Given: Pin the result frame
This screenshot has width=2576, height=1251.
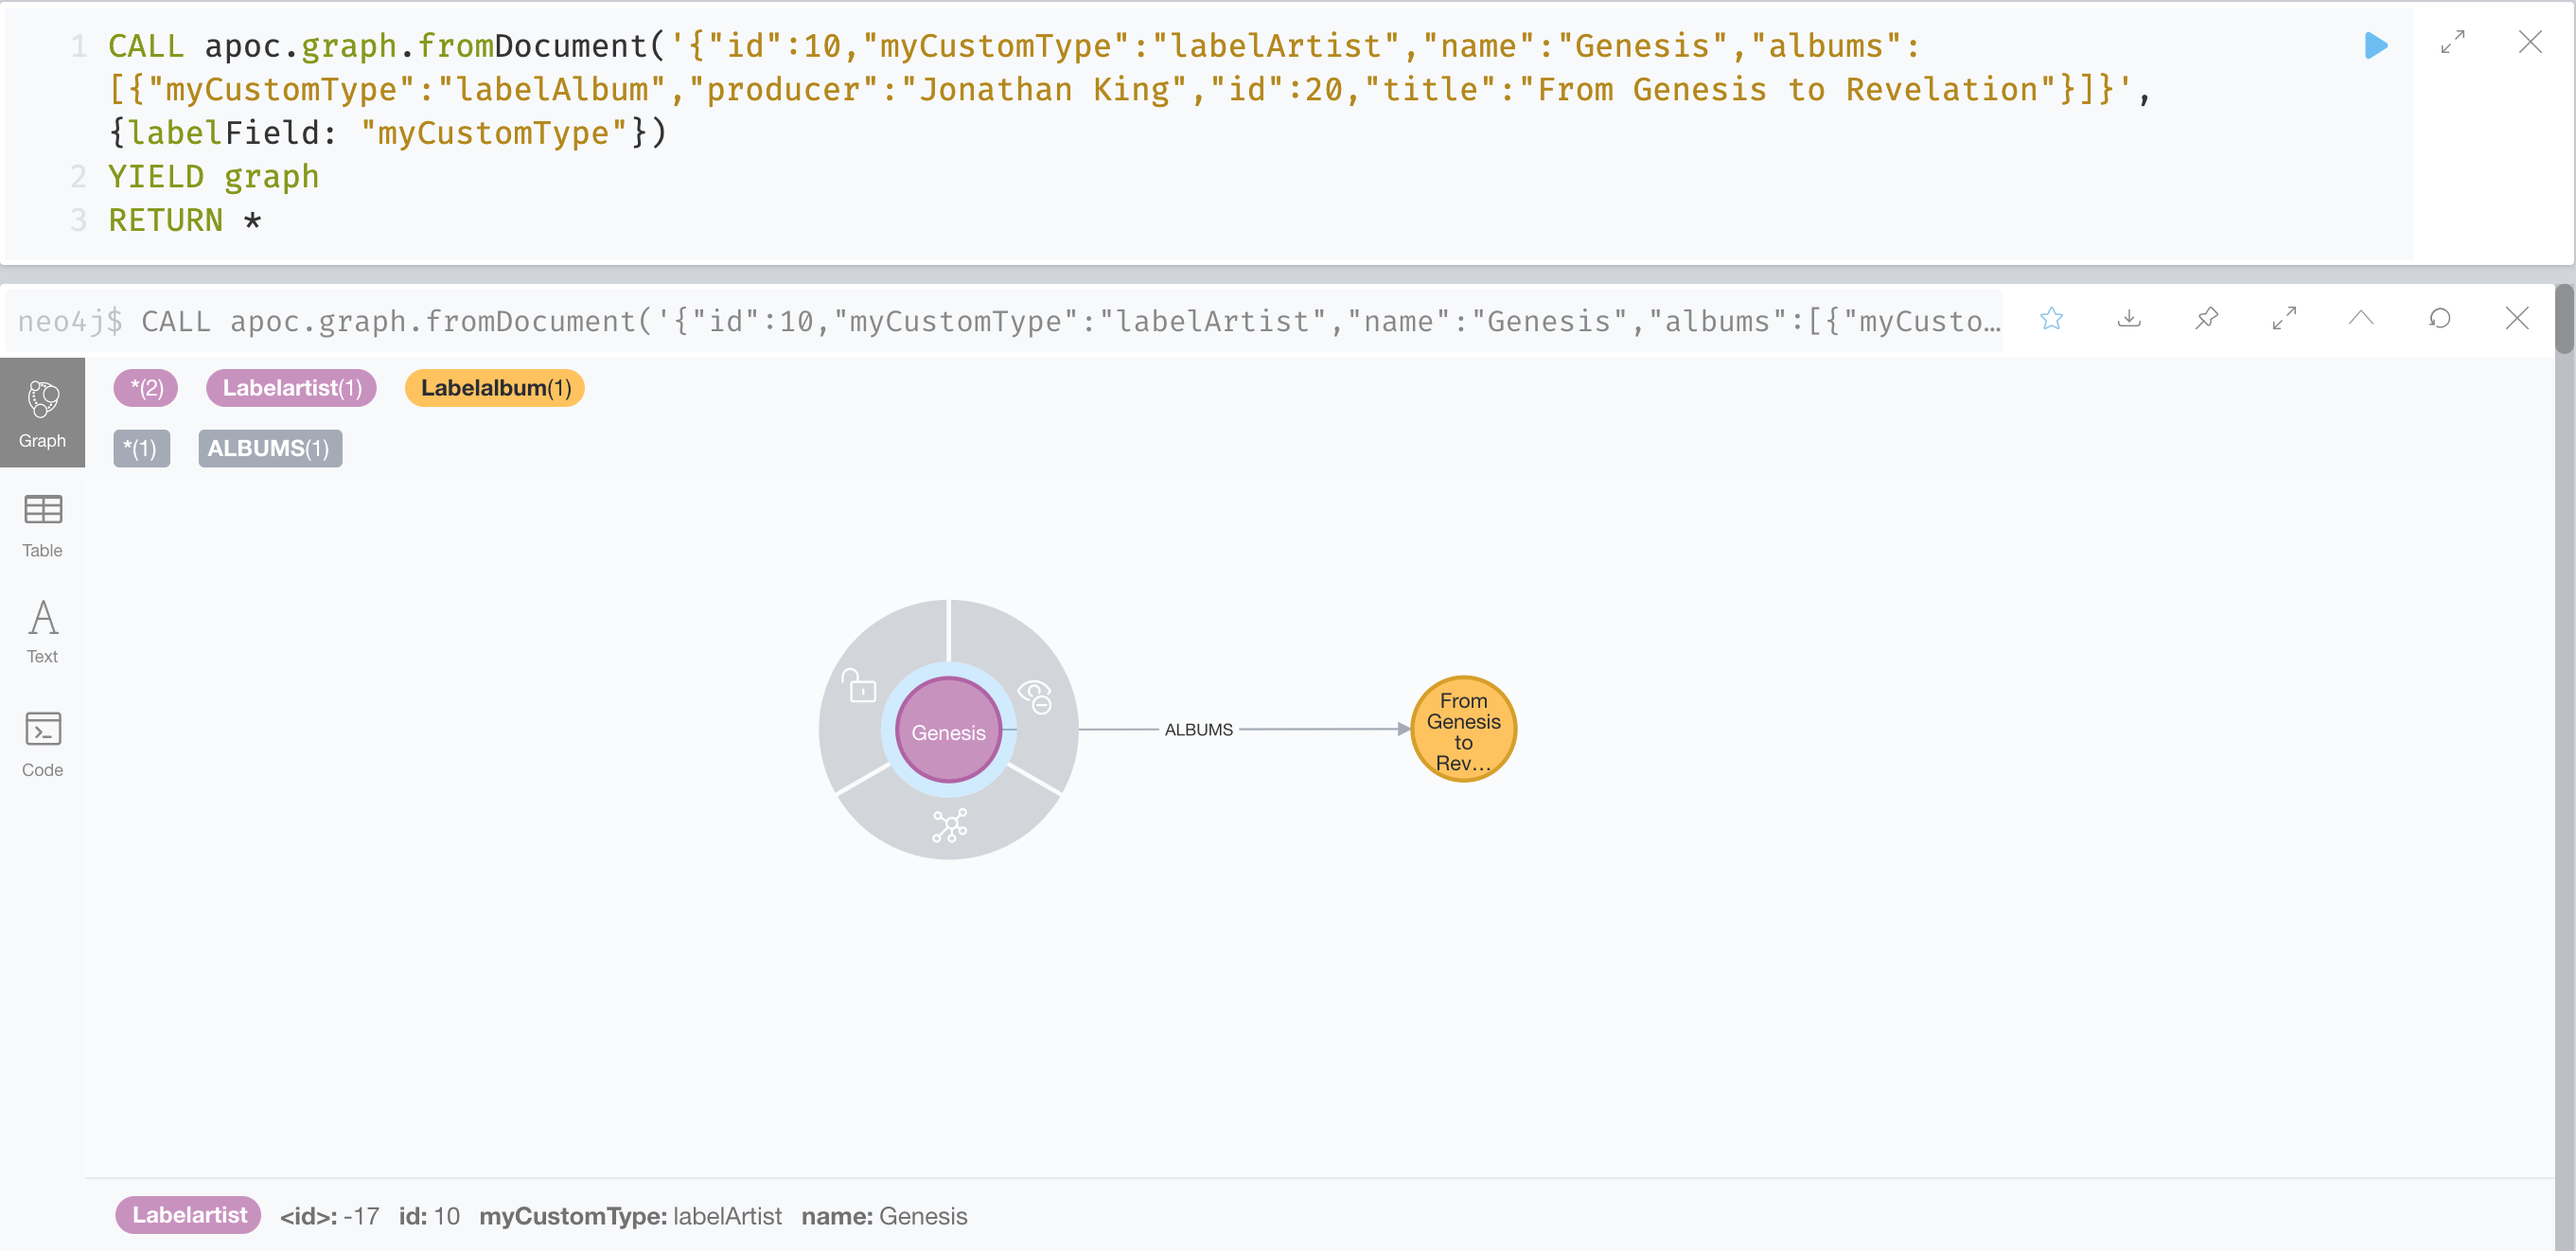Looking at the screenshot, I should [x=2206, y=319].
